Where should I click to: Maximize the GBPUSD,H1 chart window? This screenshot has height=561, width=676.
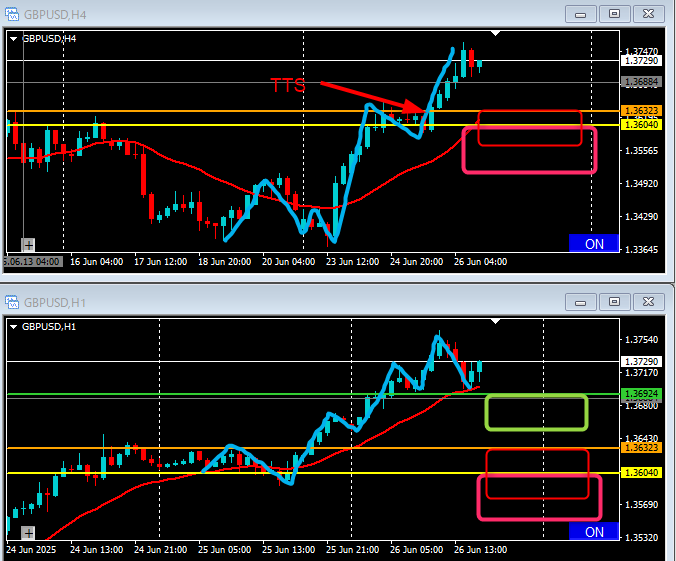pos(614,302)
